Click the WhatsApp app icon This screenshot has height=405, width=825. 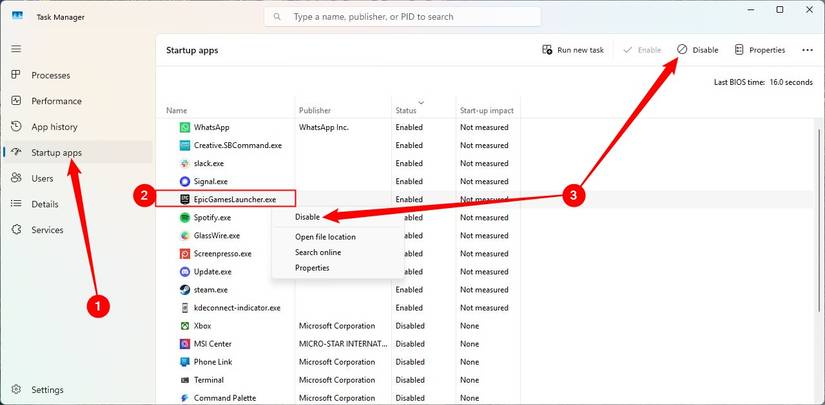coord(185,127)
